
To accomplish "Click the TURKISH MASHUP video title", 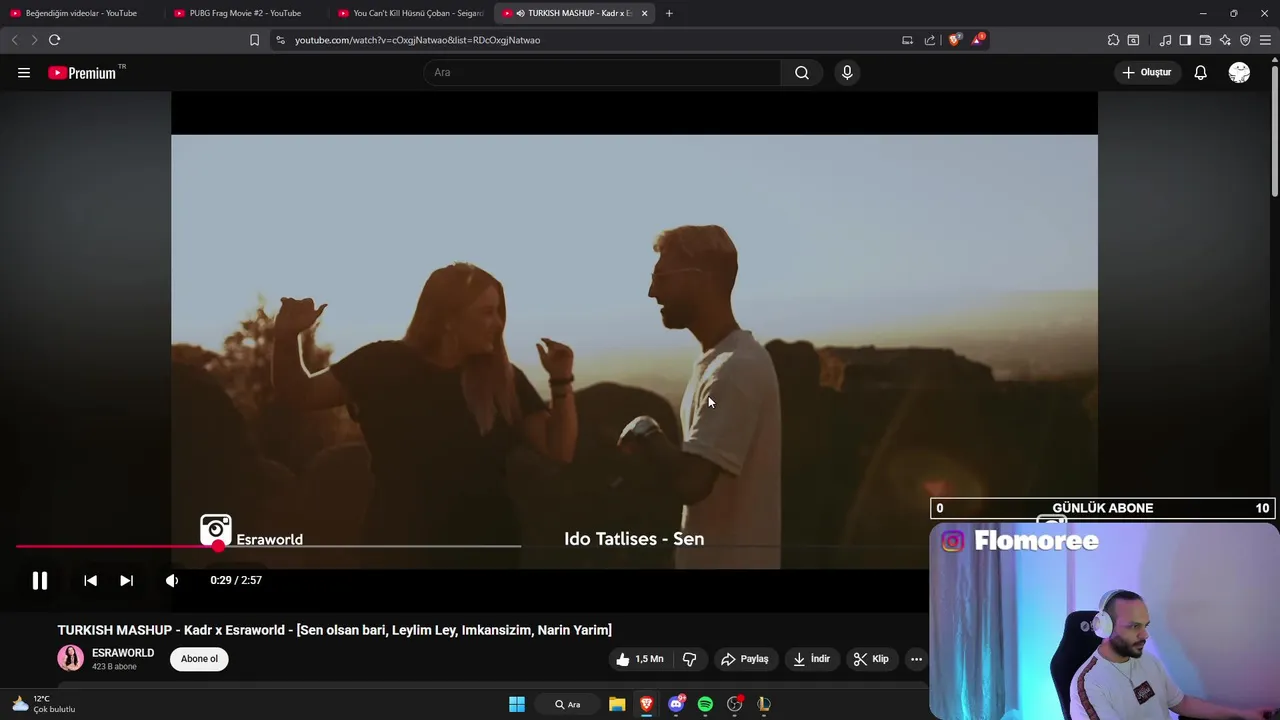I will point(335,630).
